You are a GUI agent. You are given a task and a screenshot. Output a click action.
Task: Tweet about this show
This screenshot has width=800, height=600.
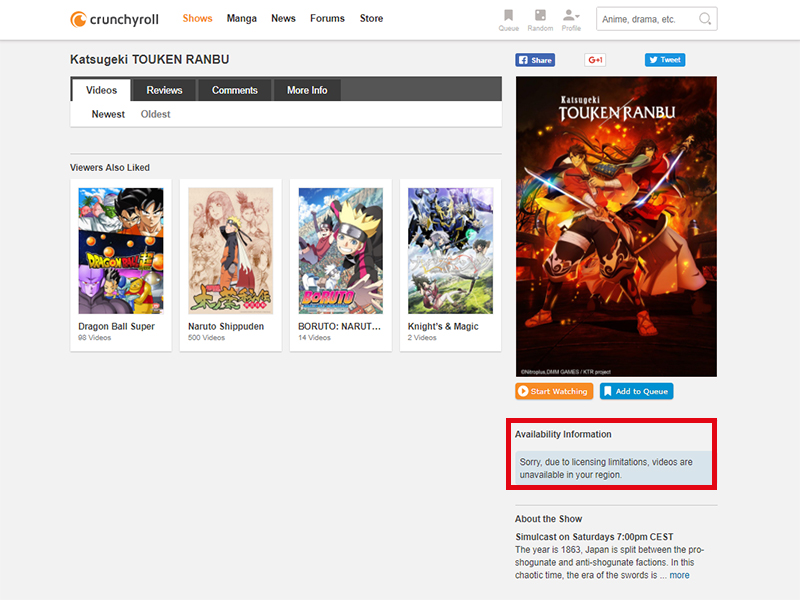tap(665, 60)
